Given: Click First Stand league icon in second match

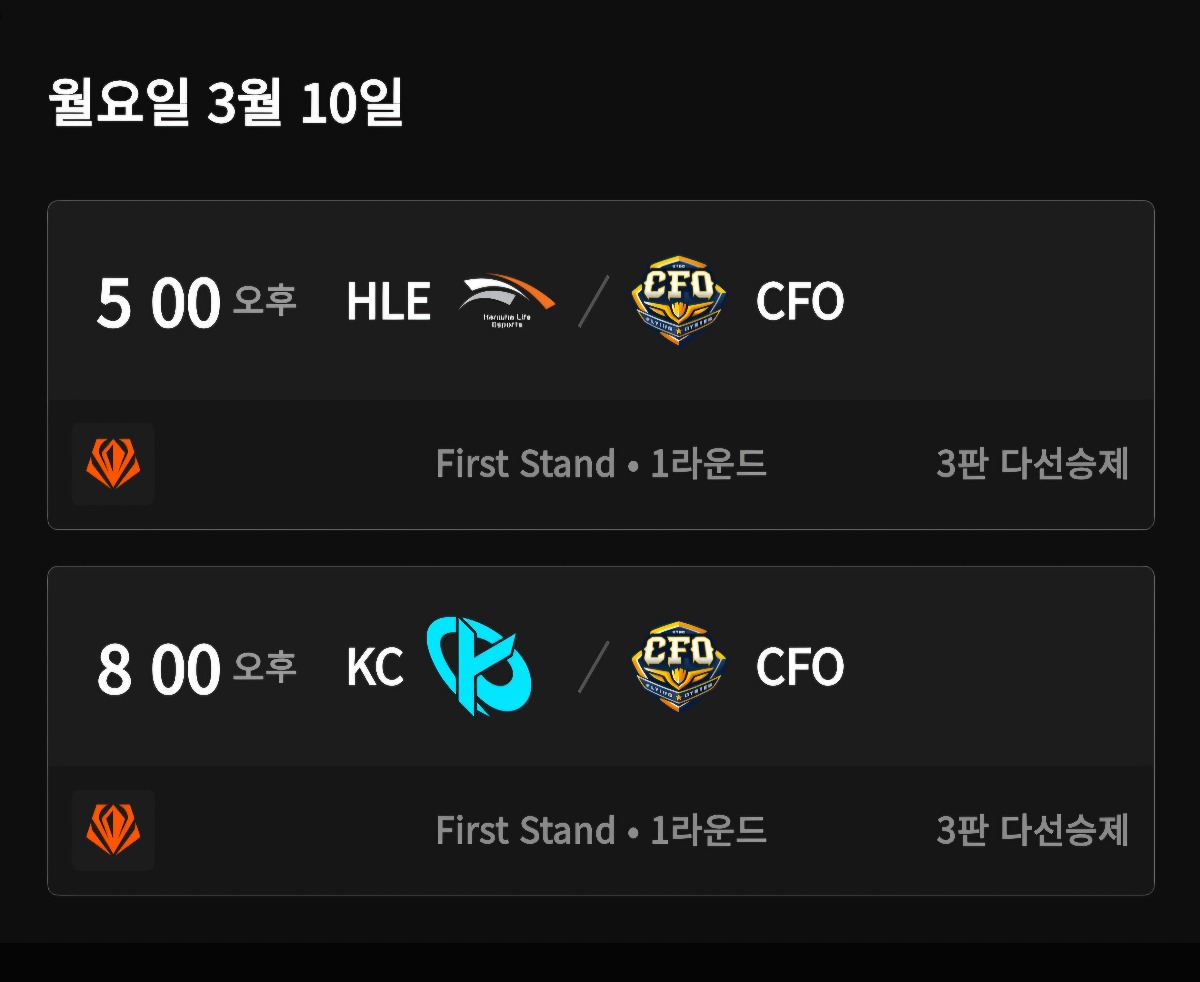Looking at the screenshot, I should (113, 830).
